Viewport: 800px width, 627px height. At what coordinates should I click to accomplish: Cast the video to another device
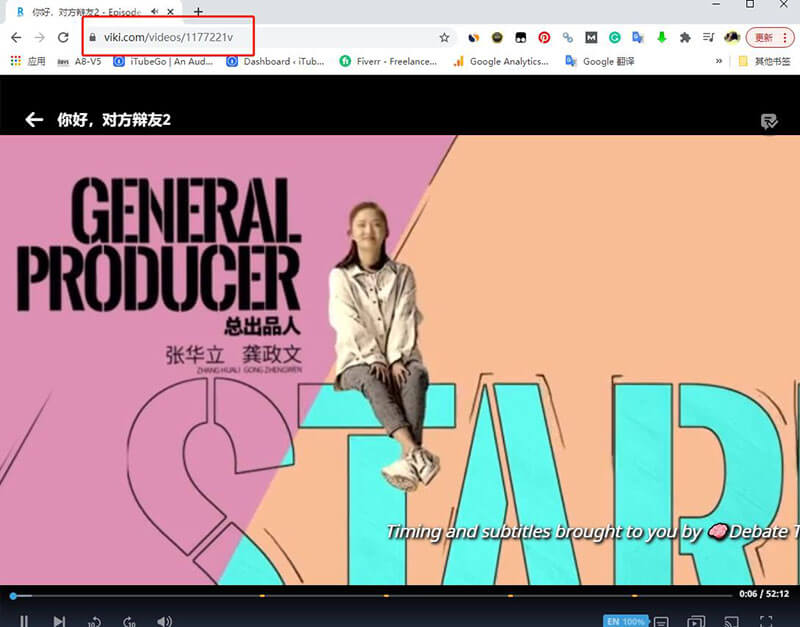(732, 621)
